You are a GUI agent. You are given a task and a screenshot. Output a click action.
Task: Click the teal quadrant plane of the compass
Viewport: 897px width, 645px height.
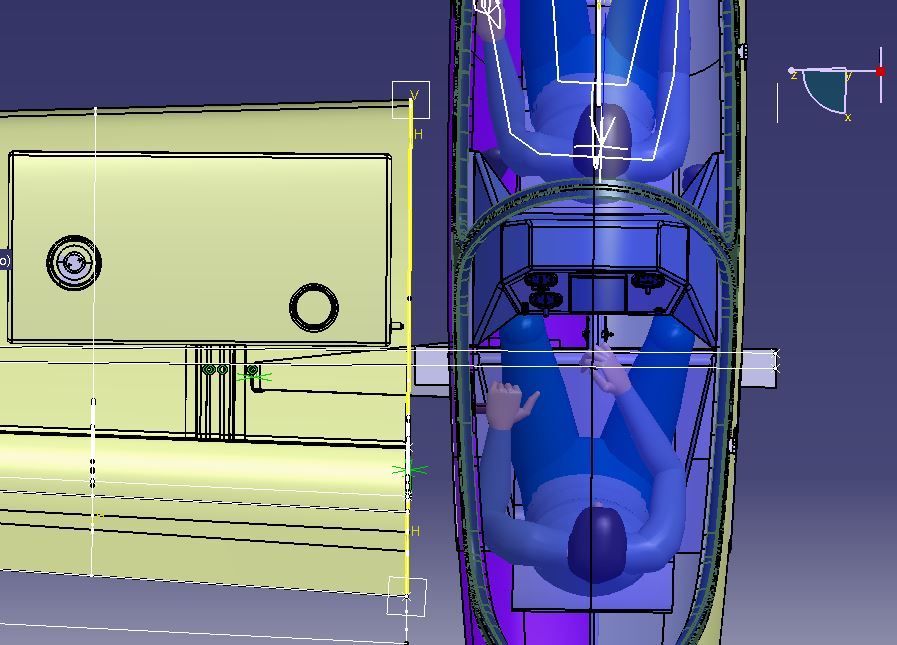click(826, 90)
